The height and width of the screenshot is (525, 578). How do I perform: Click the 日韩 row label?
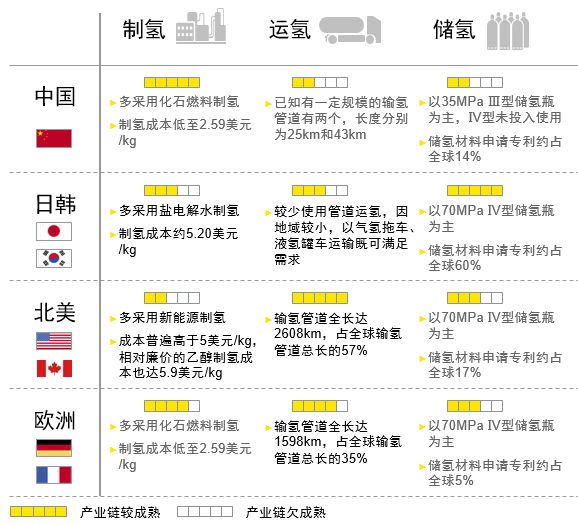55,204
